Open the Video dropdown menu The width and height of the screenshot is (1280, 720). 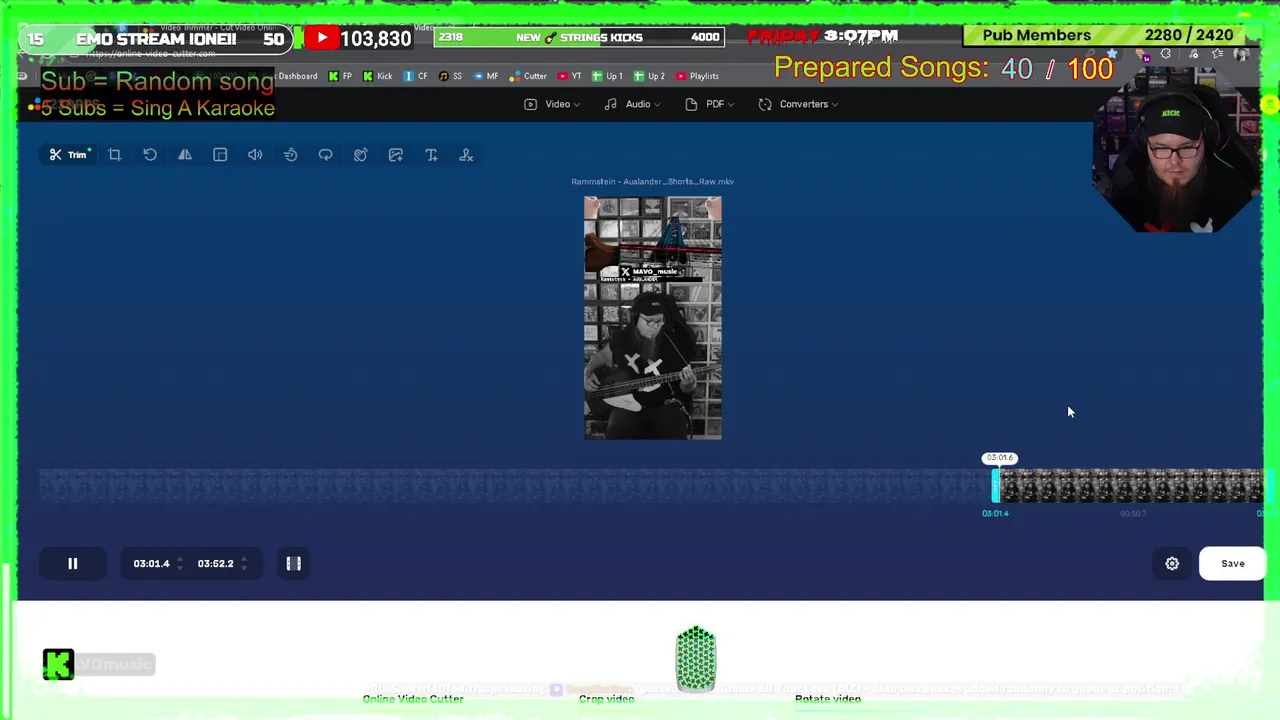pos(552,104)
